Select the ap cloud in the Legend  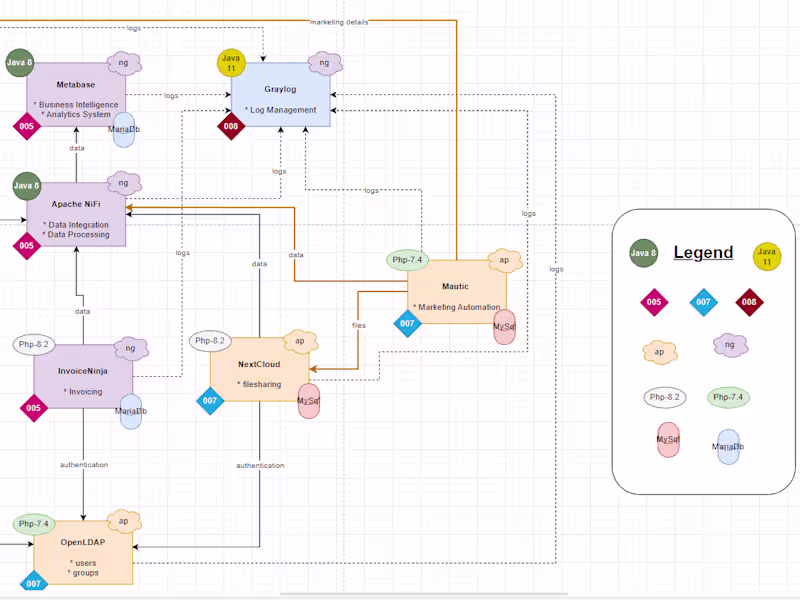tap(660, 353)
